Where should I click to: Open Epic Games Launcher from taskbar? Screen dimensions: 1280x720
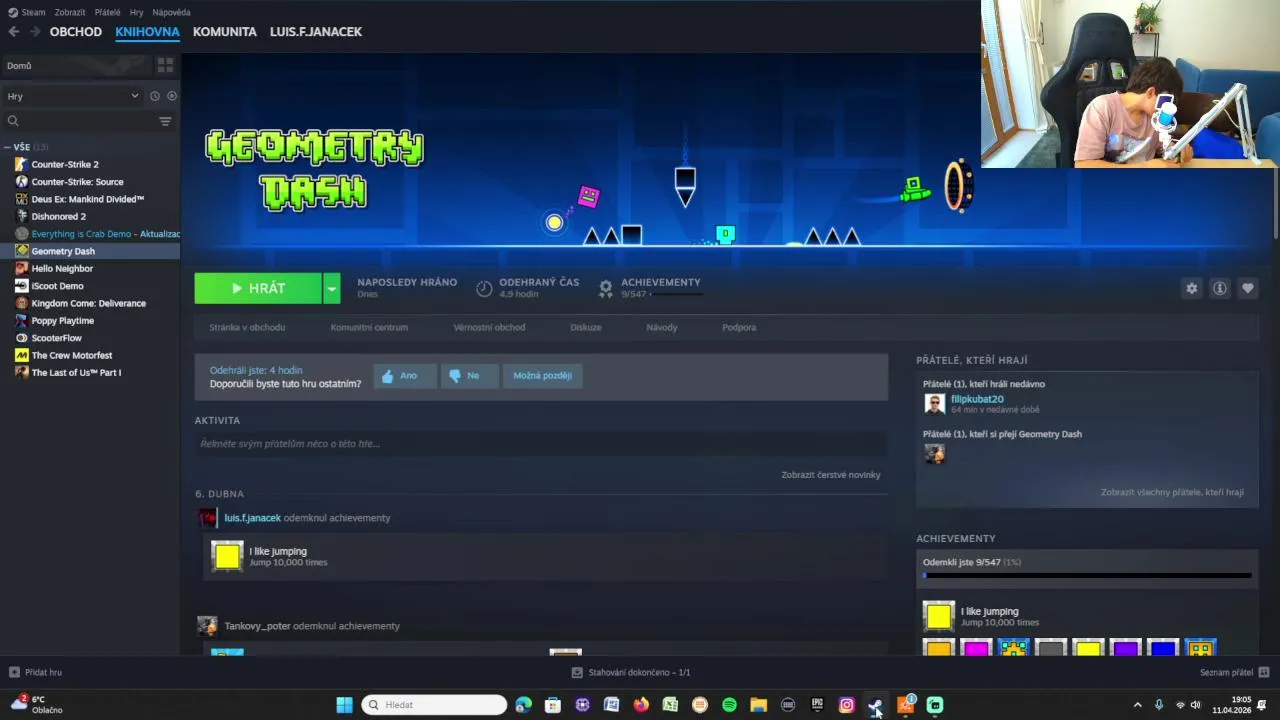coord(817,705)
